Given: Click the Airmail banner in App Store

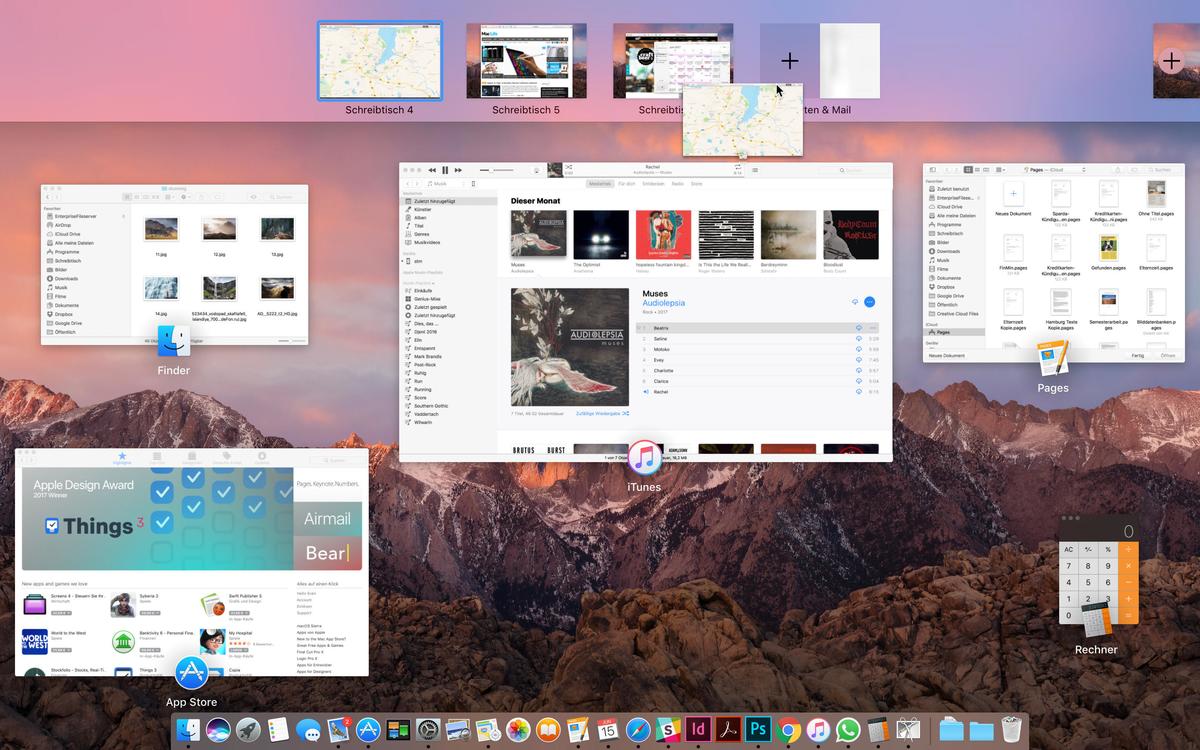Looking at the screenshot, I should tap(328, 519).
